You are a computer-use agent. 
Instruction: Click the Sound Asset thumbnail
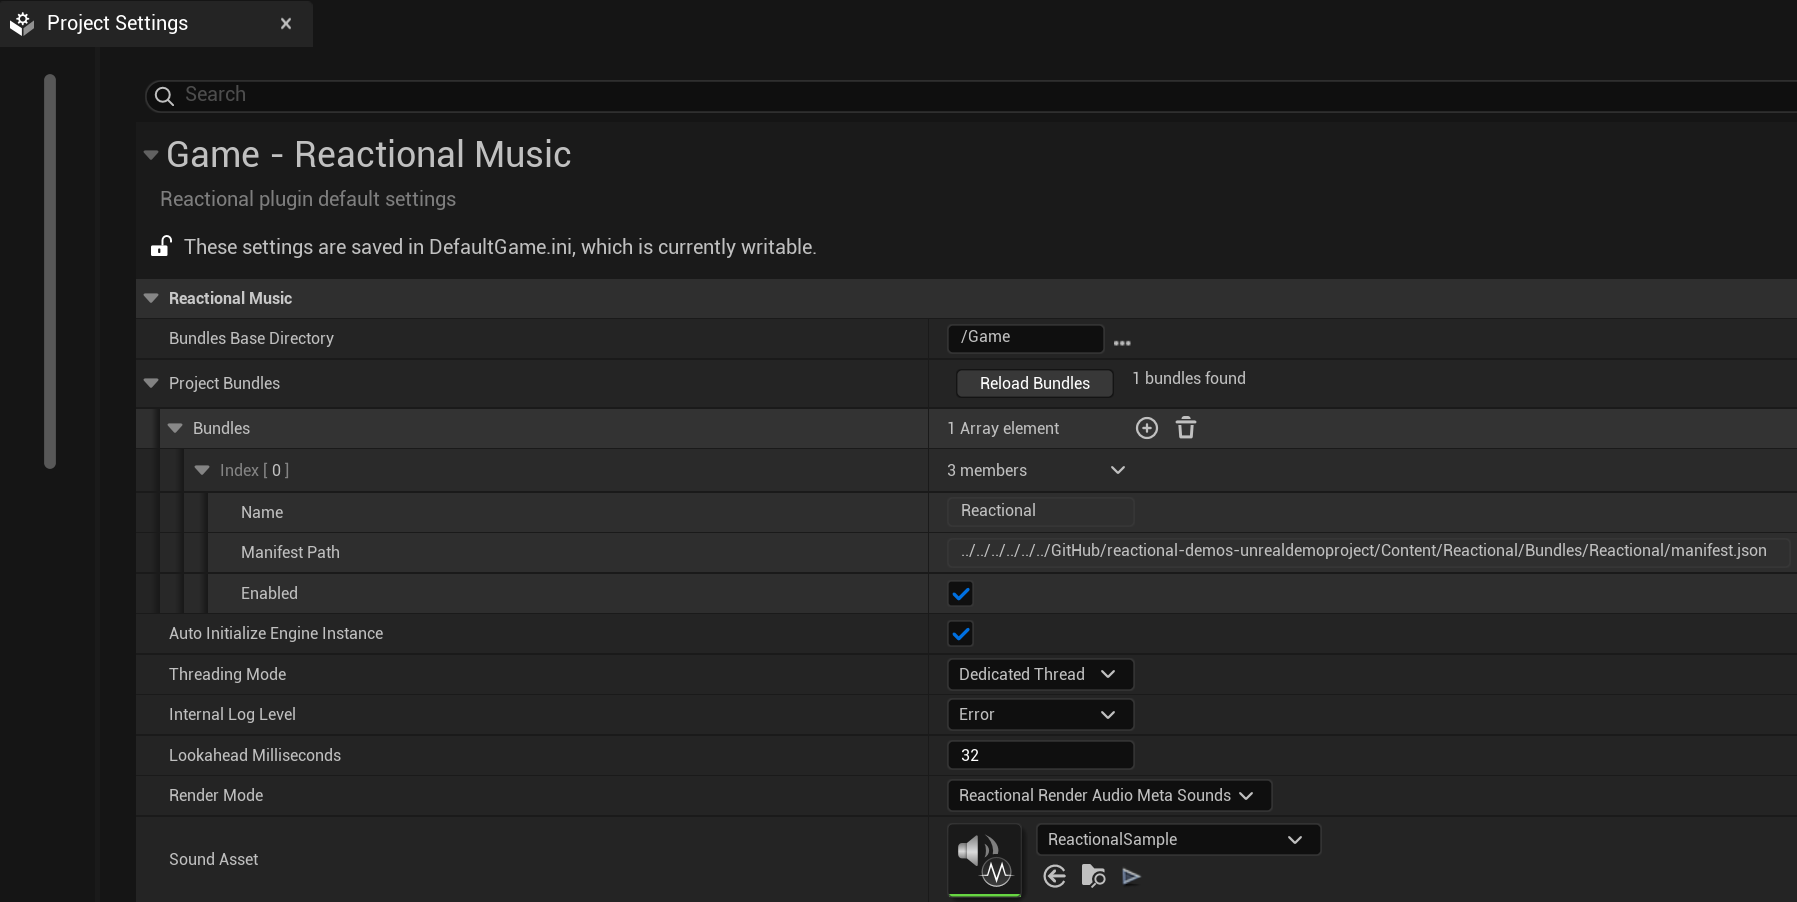click(x=985, y=861)
